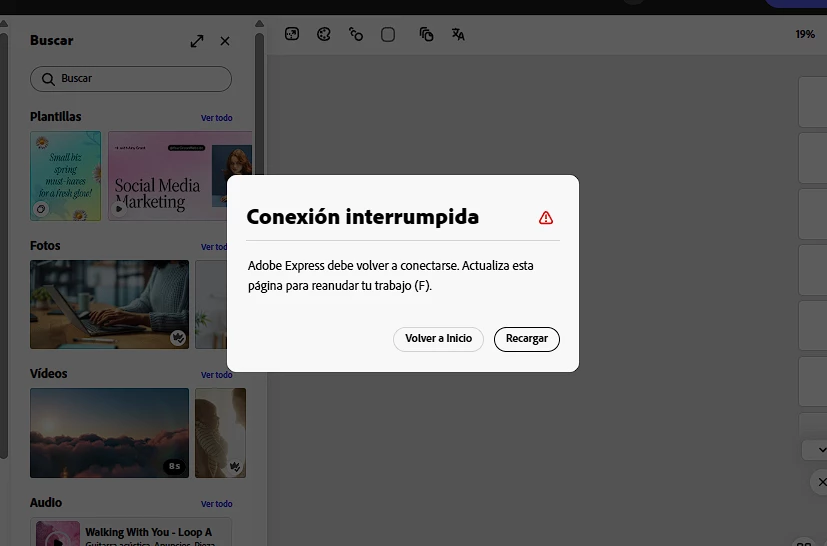Focus the Buscar search field

tap(131, 79)
